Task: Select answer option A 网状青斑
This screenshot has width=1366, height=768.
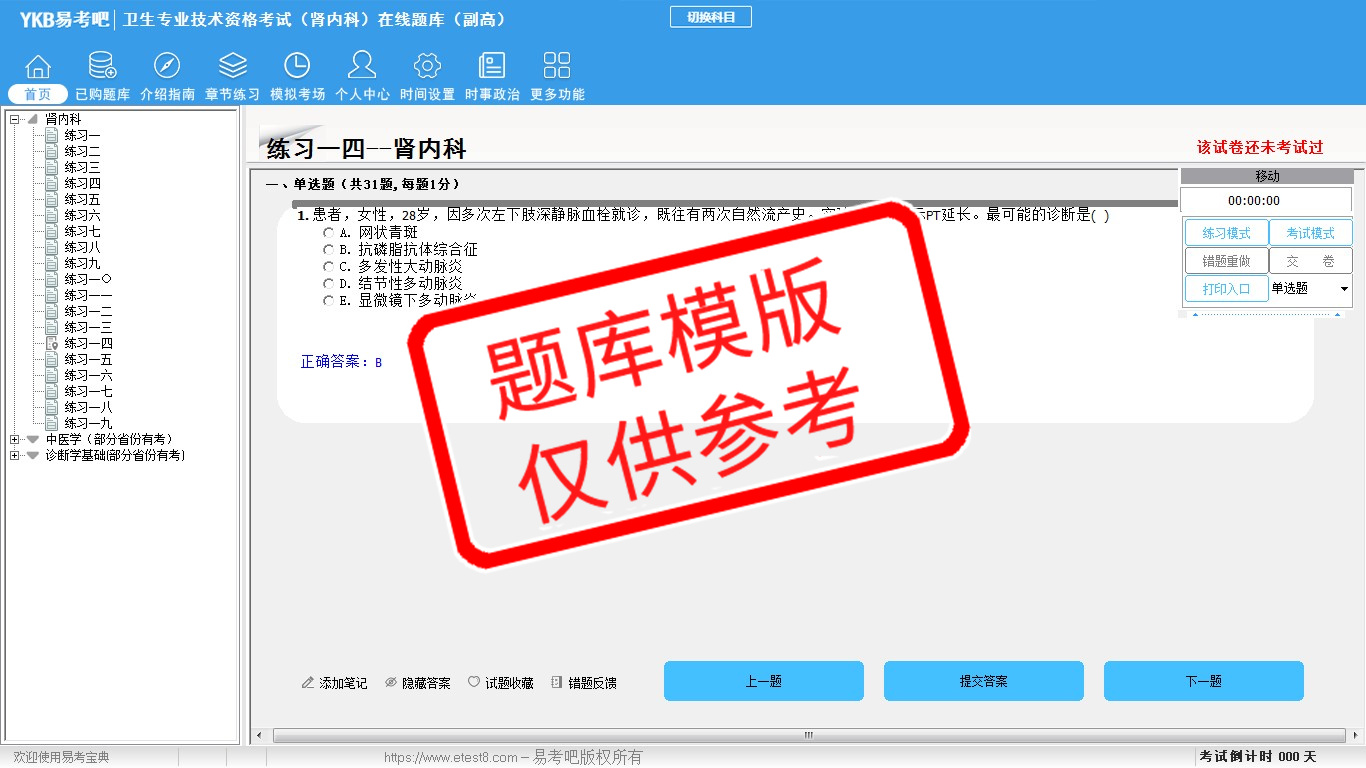Action: (x=329, y=233)
